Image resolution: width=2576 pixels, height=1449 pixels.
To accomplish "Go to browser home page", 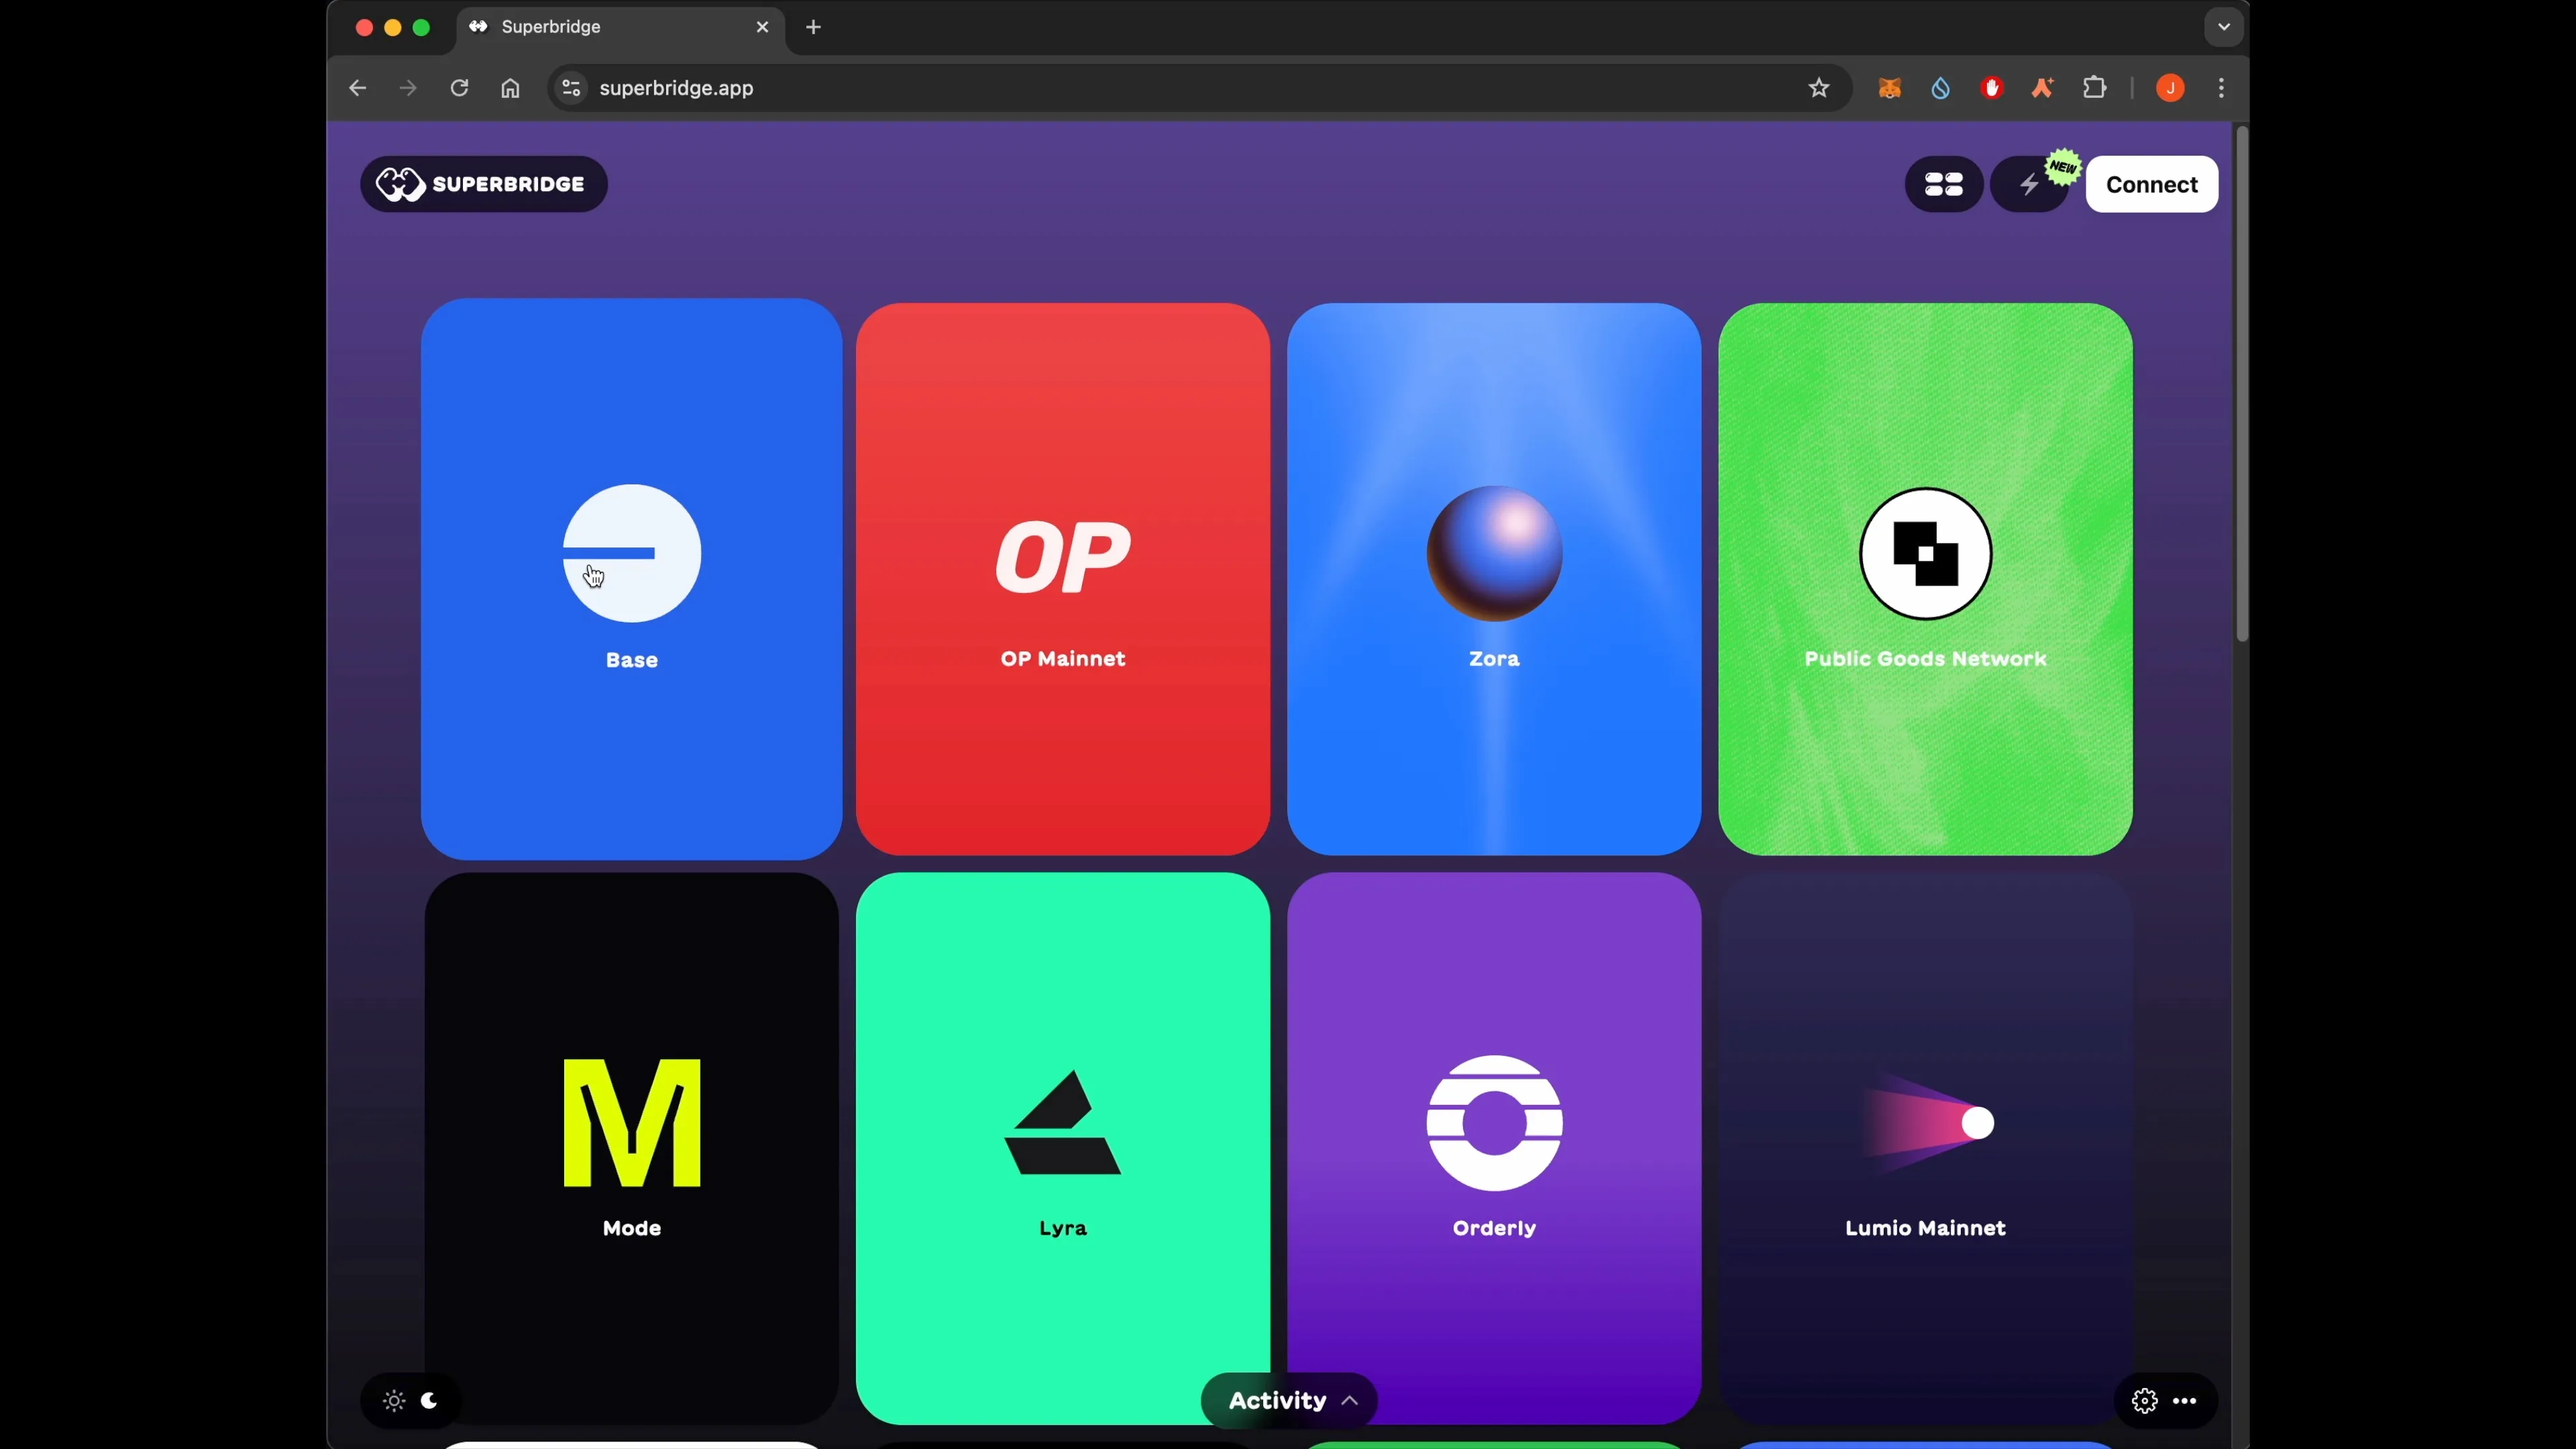I will coord(510,88).
